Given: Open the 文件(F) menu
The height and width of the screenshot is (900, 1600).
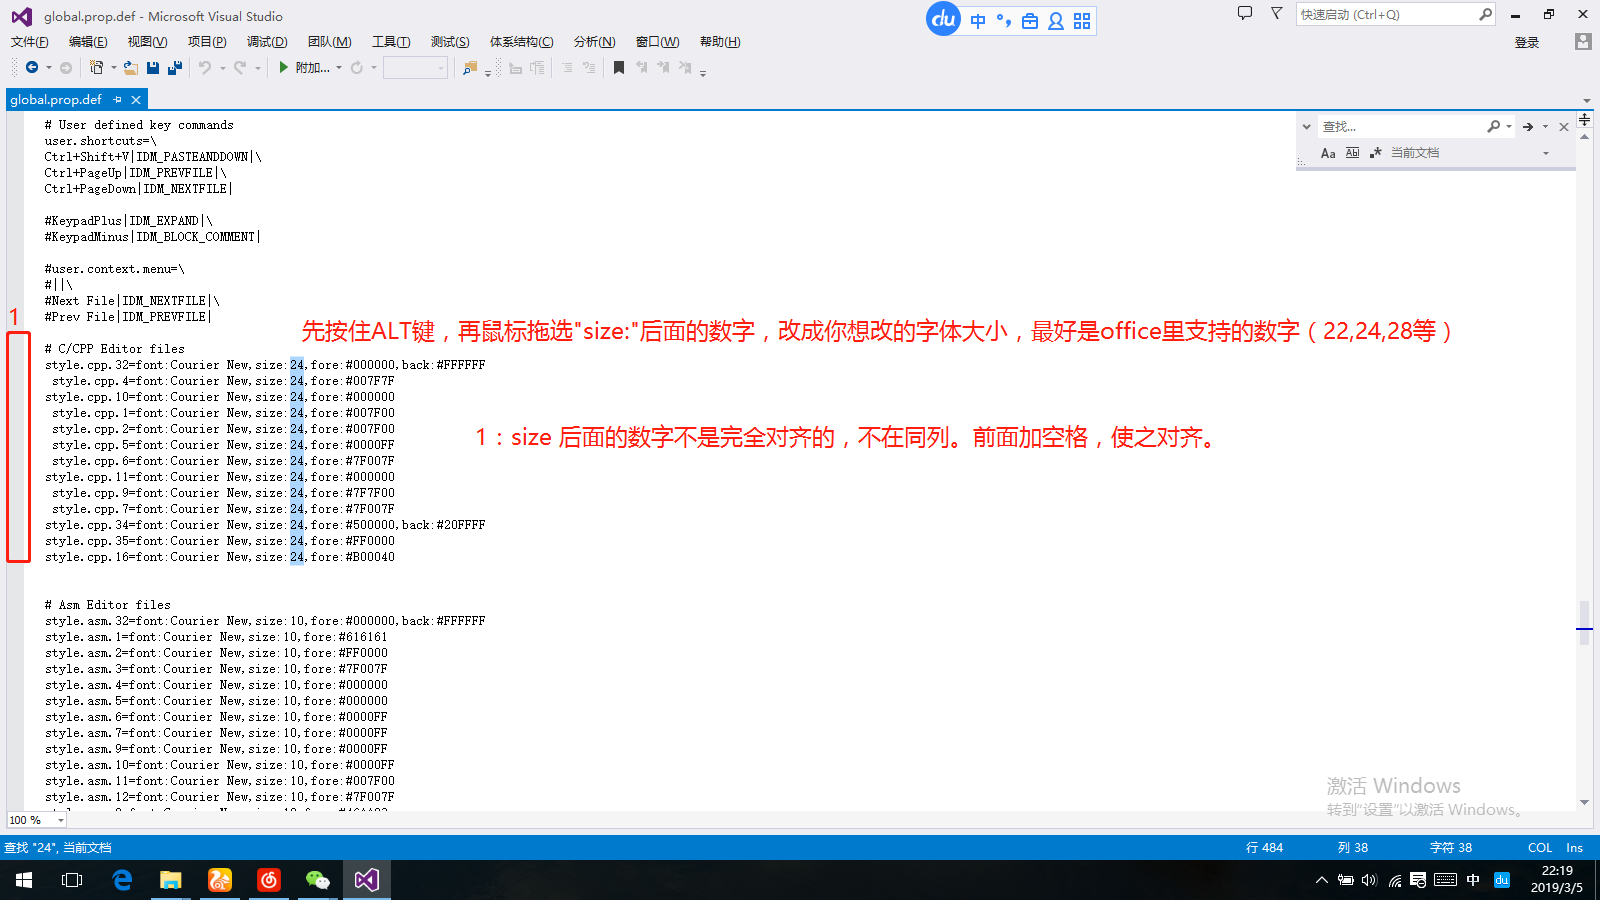Looking at the screenshot, I should (x=30, y=42).
